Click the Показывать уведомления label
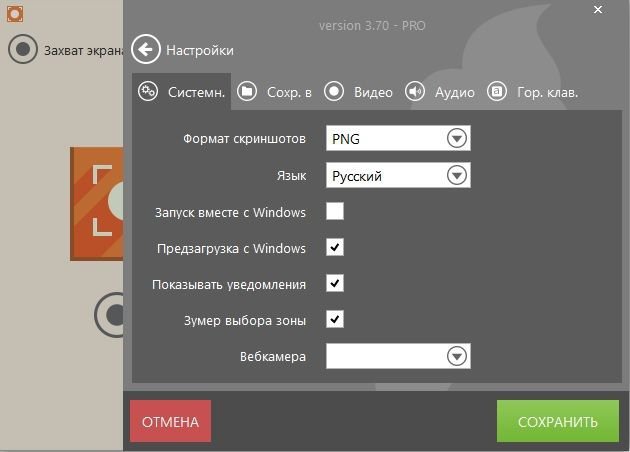This screenshot has height=452, width=630. point(229,284)
